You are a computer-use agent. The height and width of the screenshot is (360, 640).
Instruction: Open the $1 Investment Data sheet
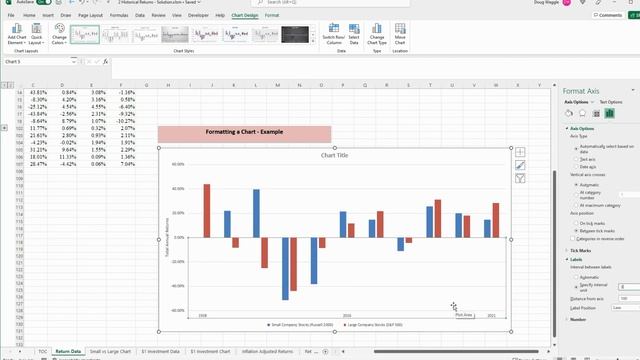click(160, 351)
